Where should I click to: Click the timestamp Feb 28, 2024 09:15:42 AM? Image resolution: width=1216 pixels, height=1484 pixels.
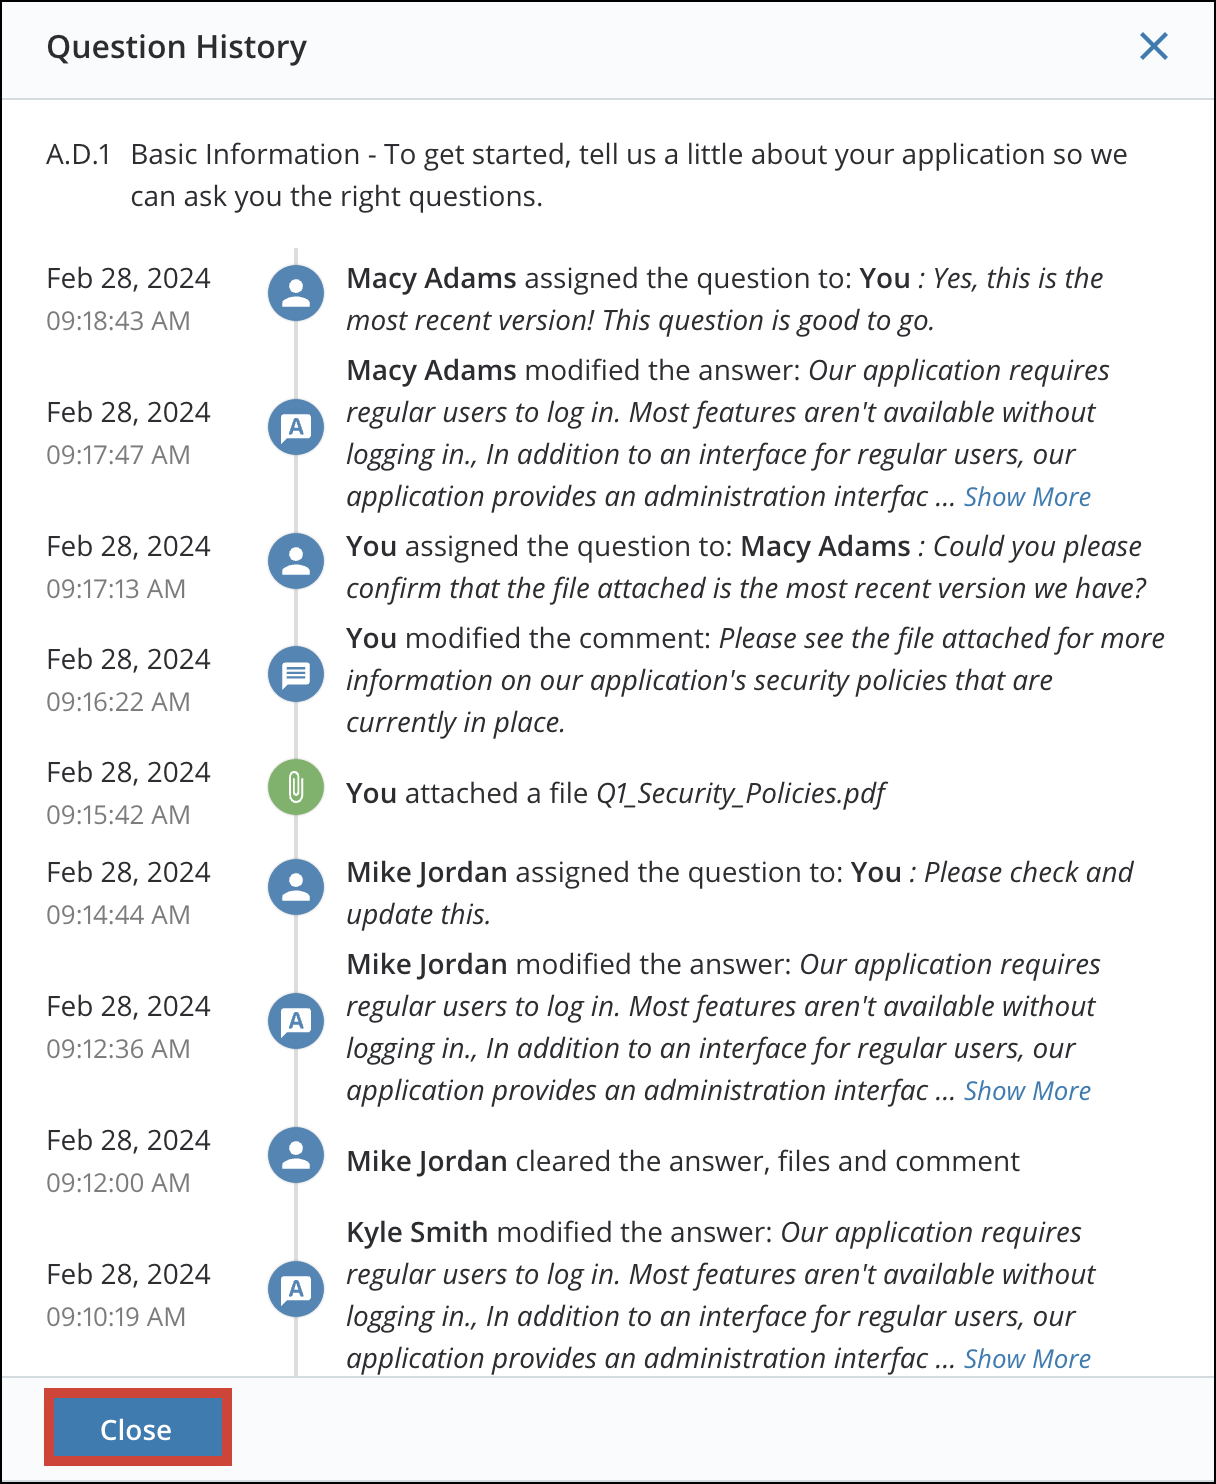click(129, 790)
